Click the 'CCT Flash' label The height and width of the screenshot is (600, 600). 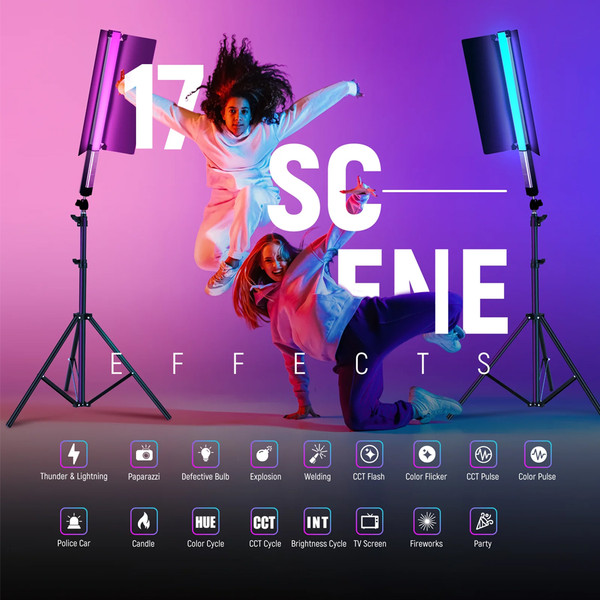pos(368,477)
